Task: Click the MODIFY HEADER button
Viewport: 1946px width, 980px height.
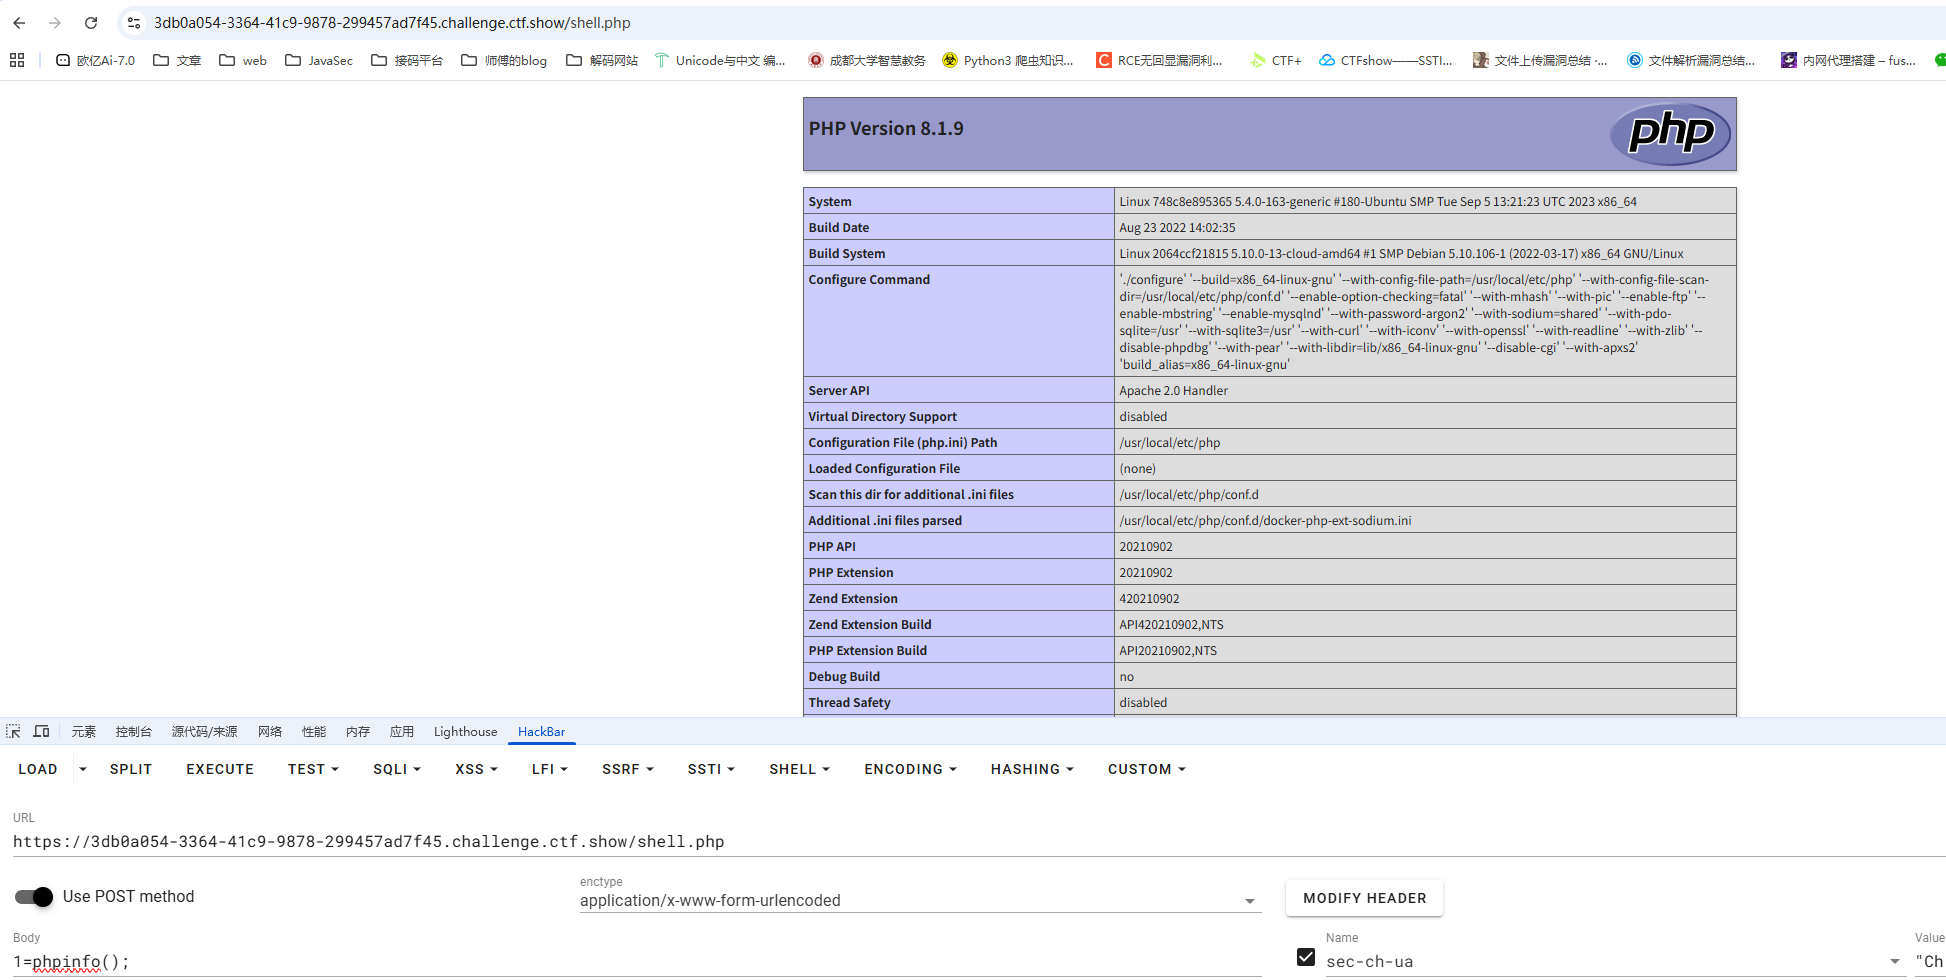Action: pos(1364,898)
